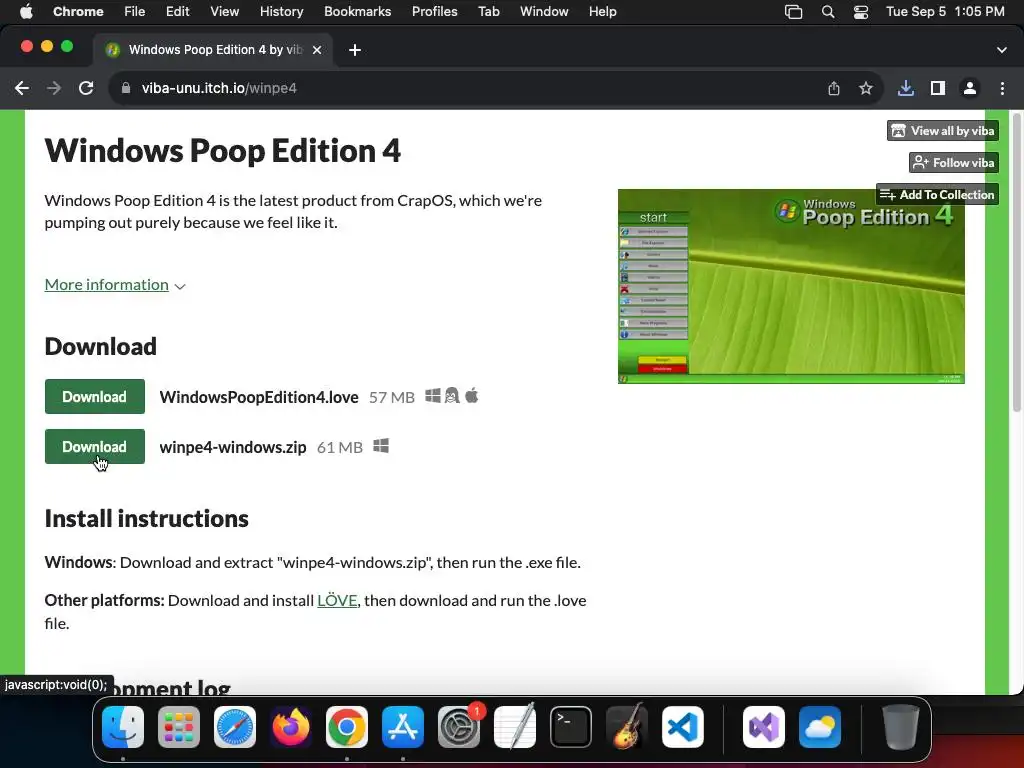Click View all by viba
The height and width of the screenshot is (768, 1024).
click(x=942, y=131)
